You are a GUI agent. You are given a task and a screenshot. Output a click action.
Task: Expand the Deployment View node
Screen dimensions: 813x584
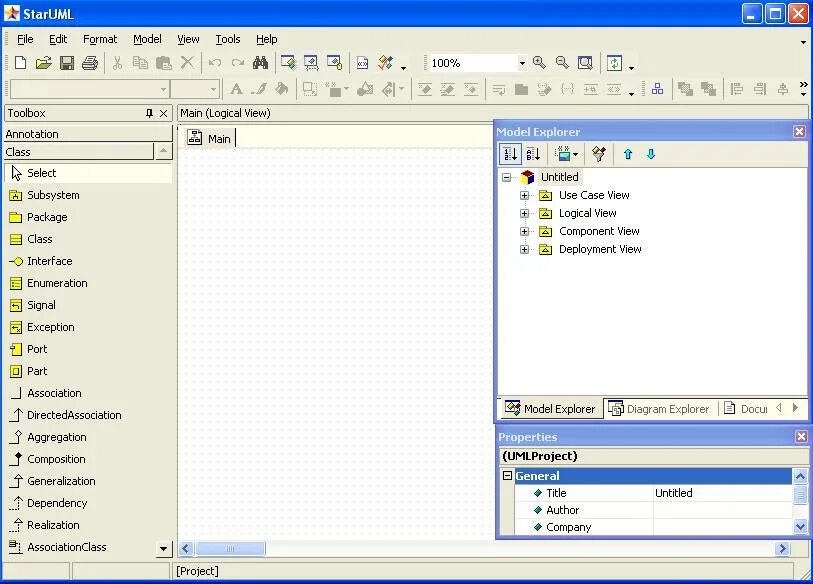click(525, 249)
